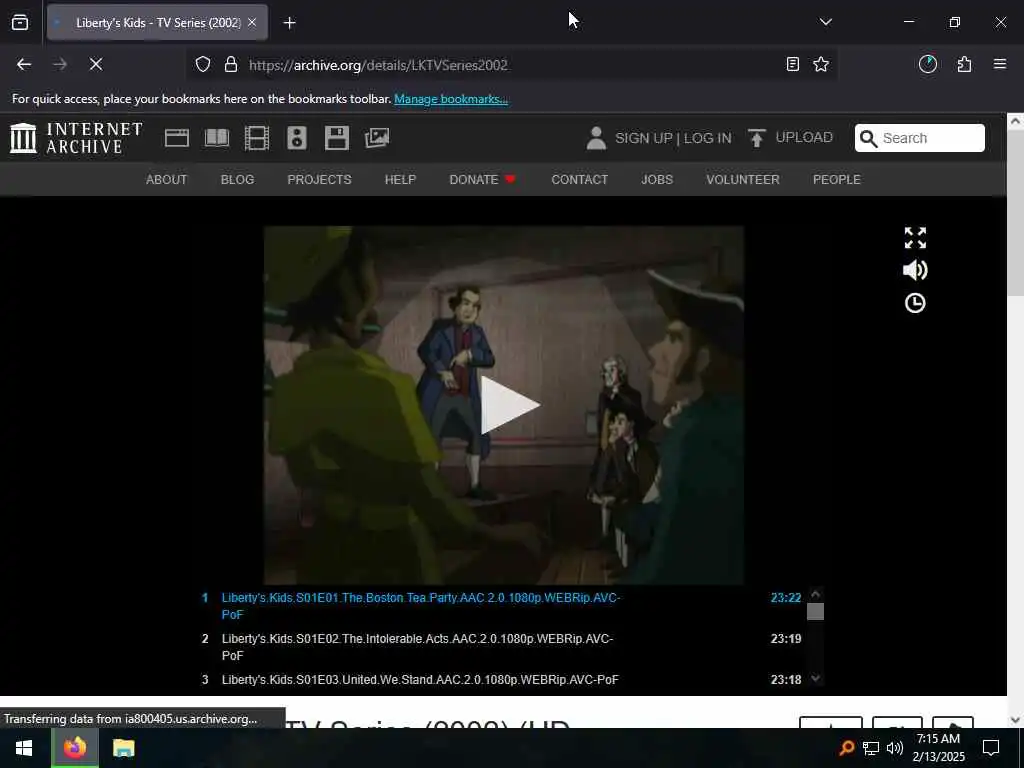Click the site security padlock icon
Image resolution: width=1024 pixels, height=768 pixels.
[x=231, y=64]
